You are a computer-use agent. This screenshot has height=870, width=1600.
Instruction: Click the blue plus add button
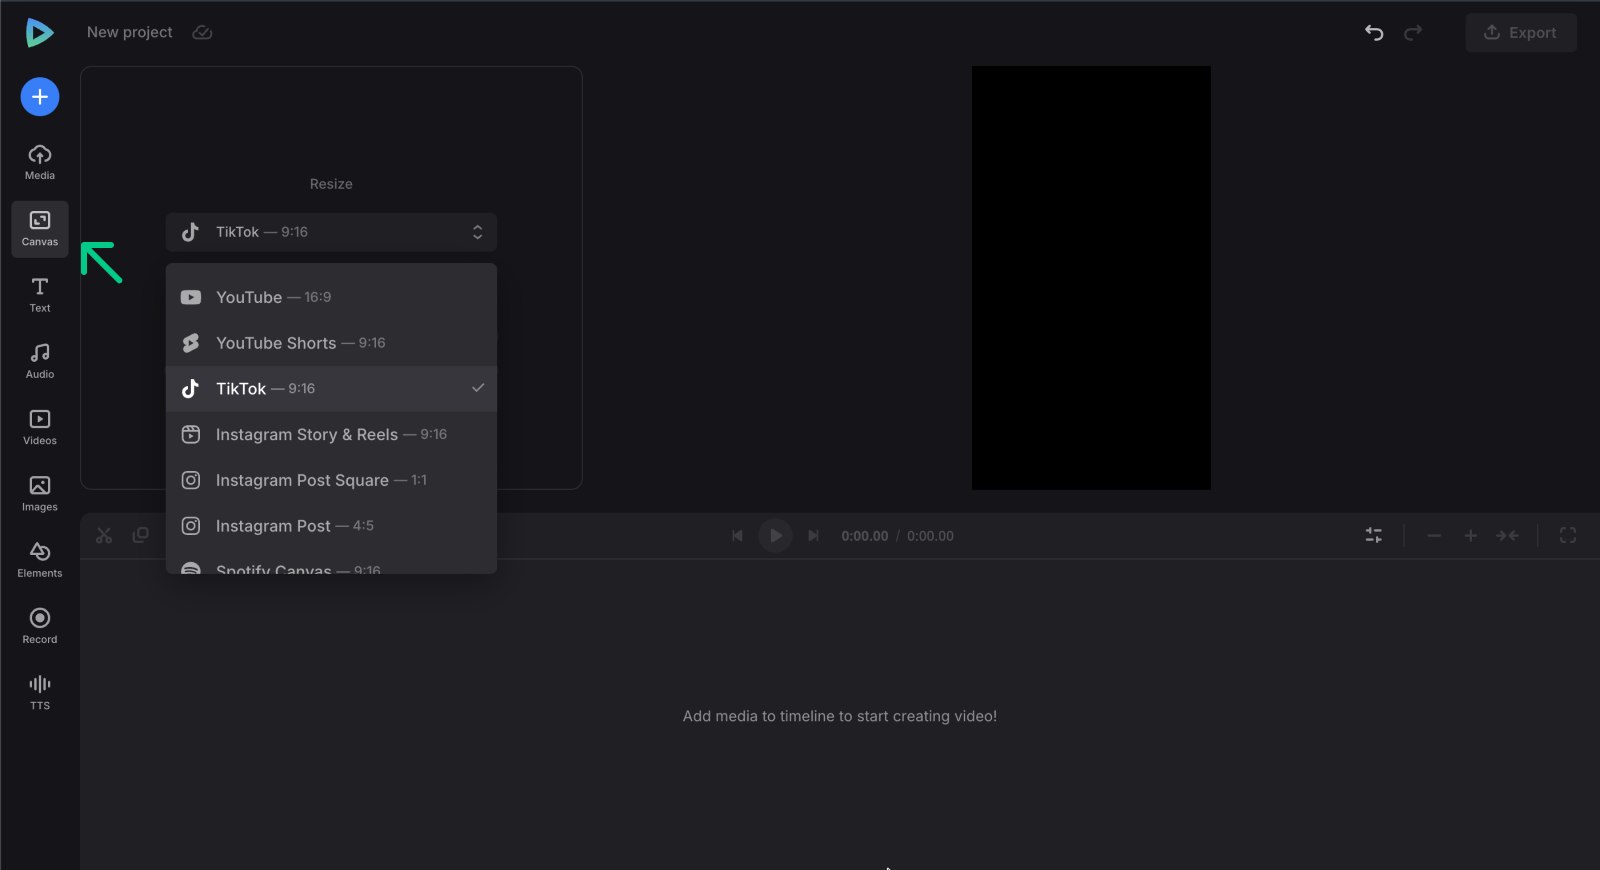point(40,97)
